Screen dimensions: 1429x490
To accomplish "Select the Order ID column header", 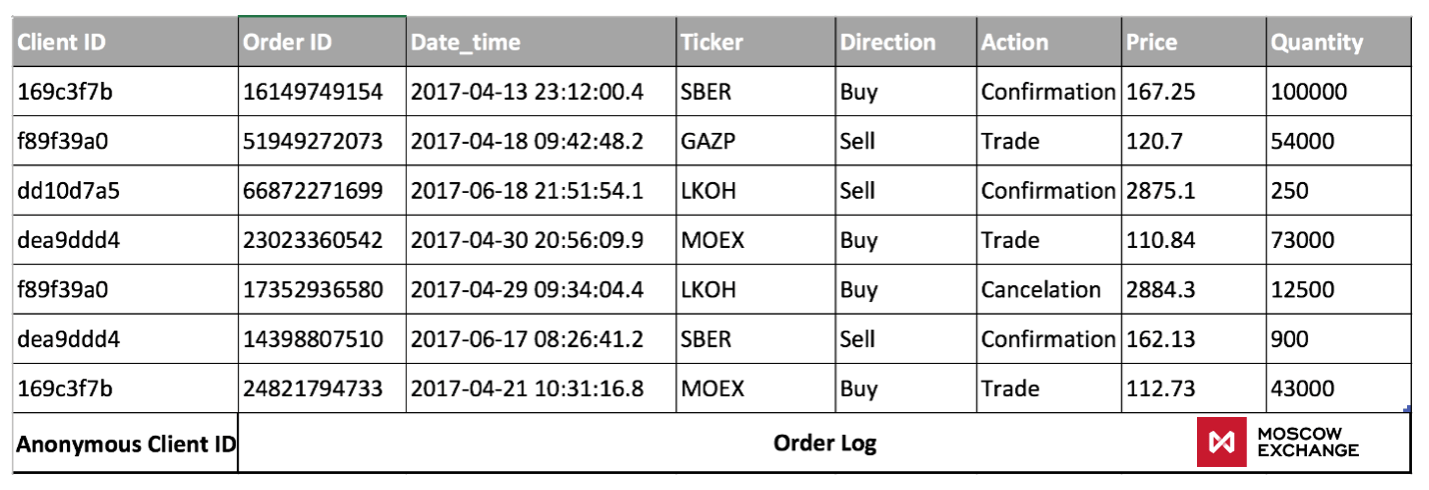I will pos(322,42).
